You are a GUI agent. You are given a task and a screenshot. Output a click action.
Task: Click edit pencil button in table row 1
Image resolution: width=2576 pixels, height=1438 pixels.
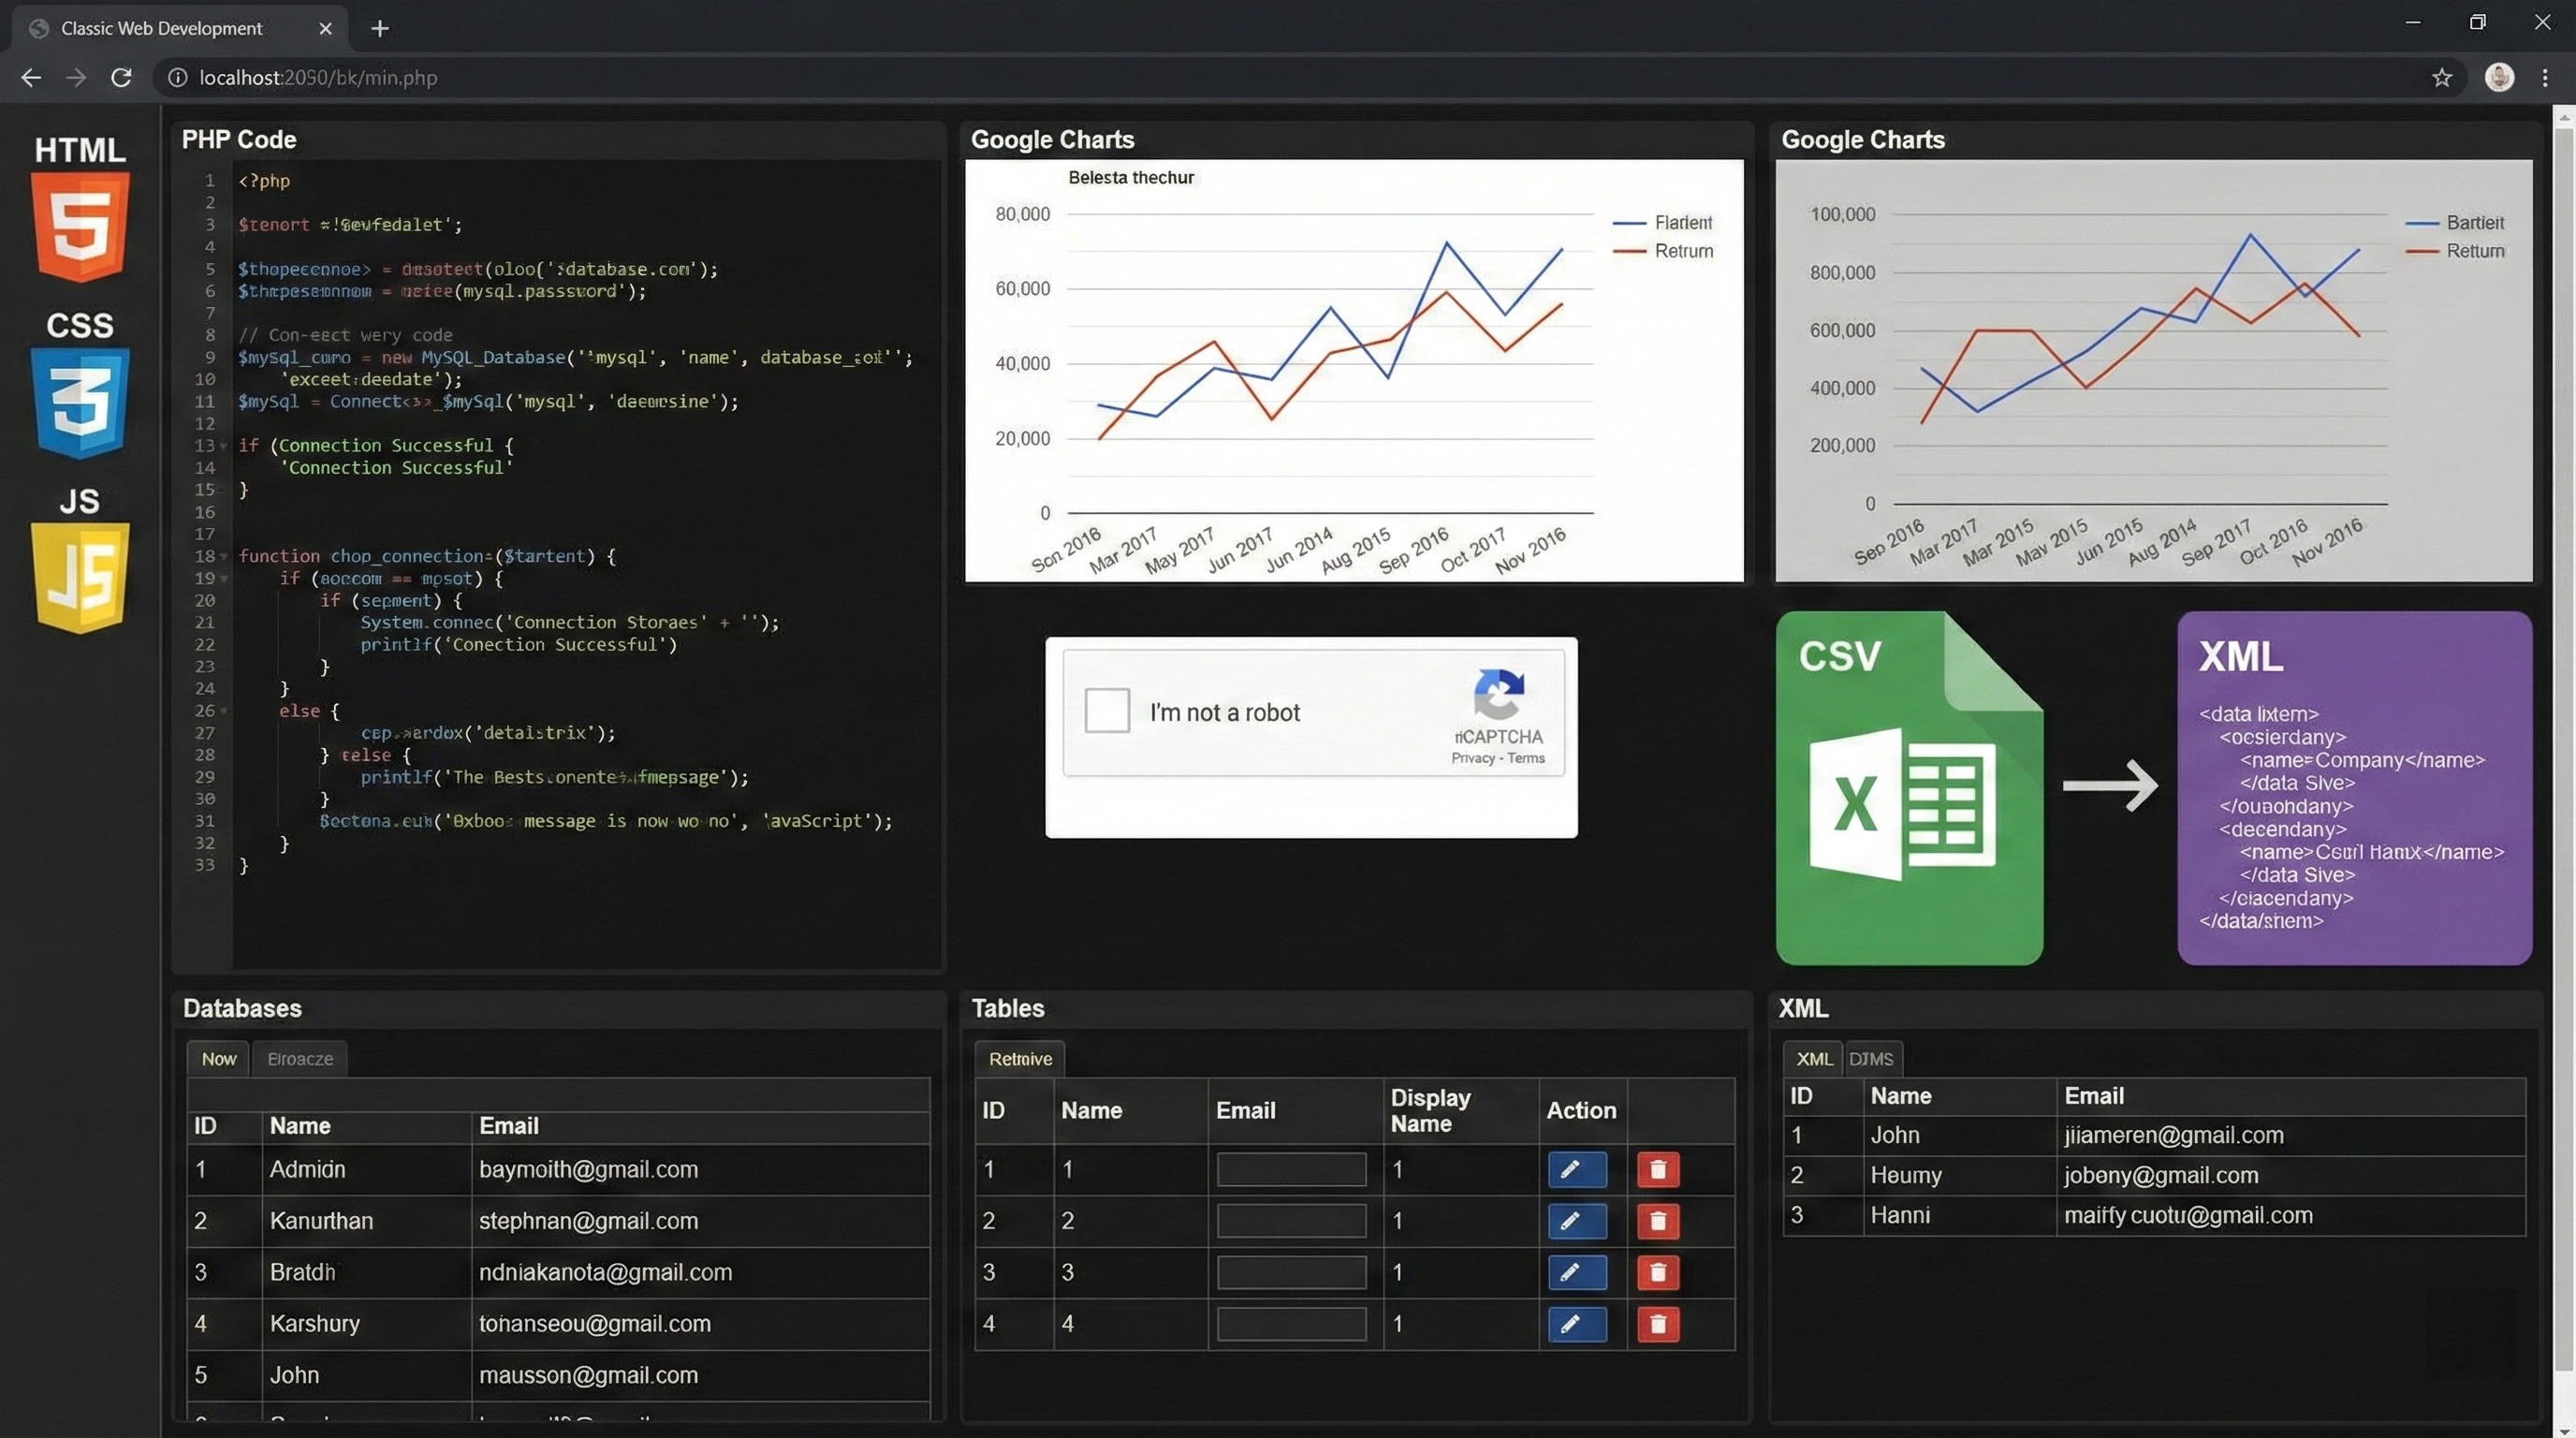(1576, 1169)
